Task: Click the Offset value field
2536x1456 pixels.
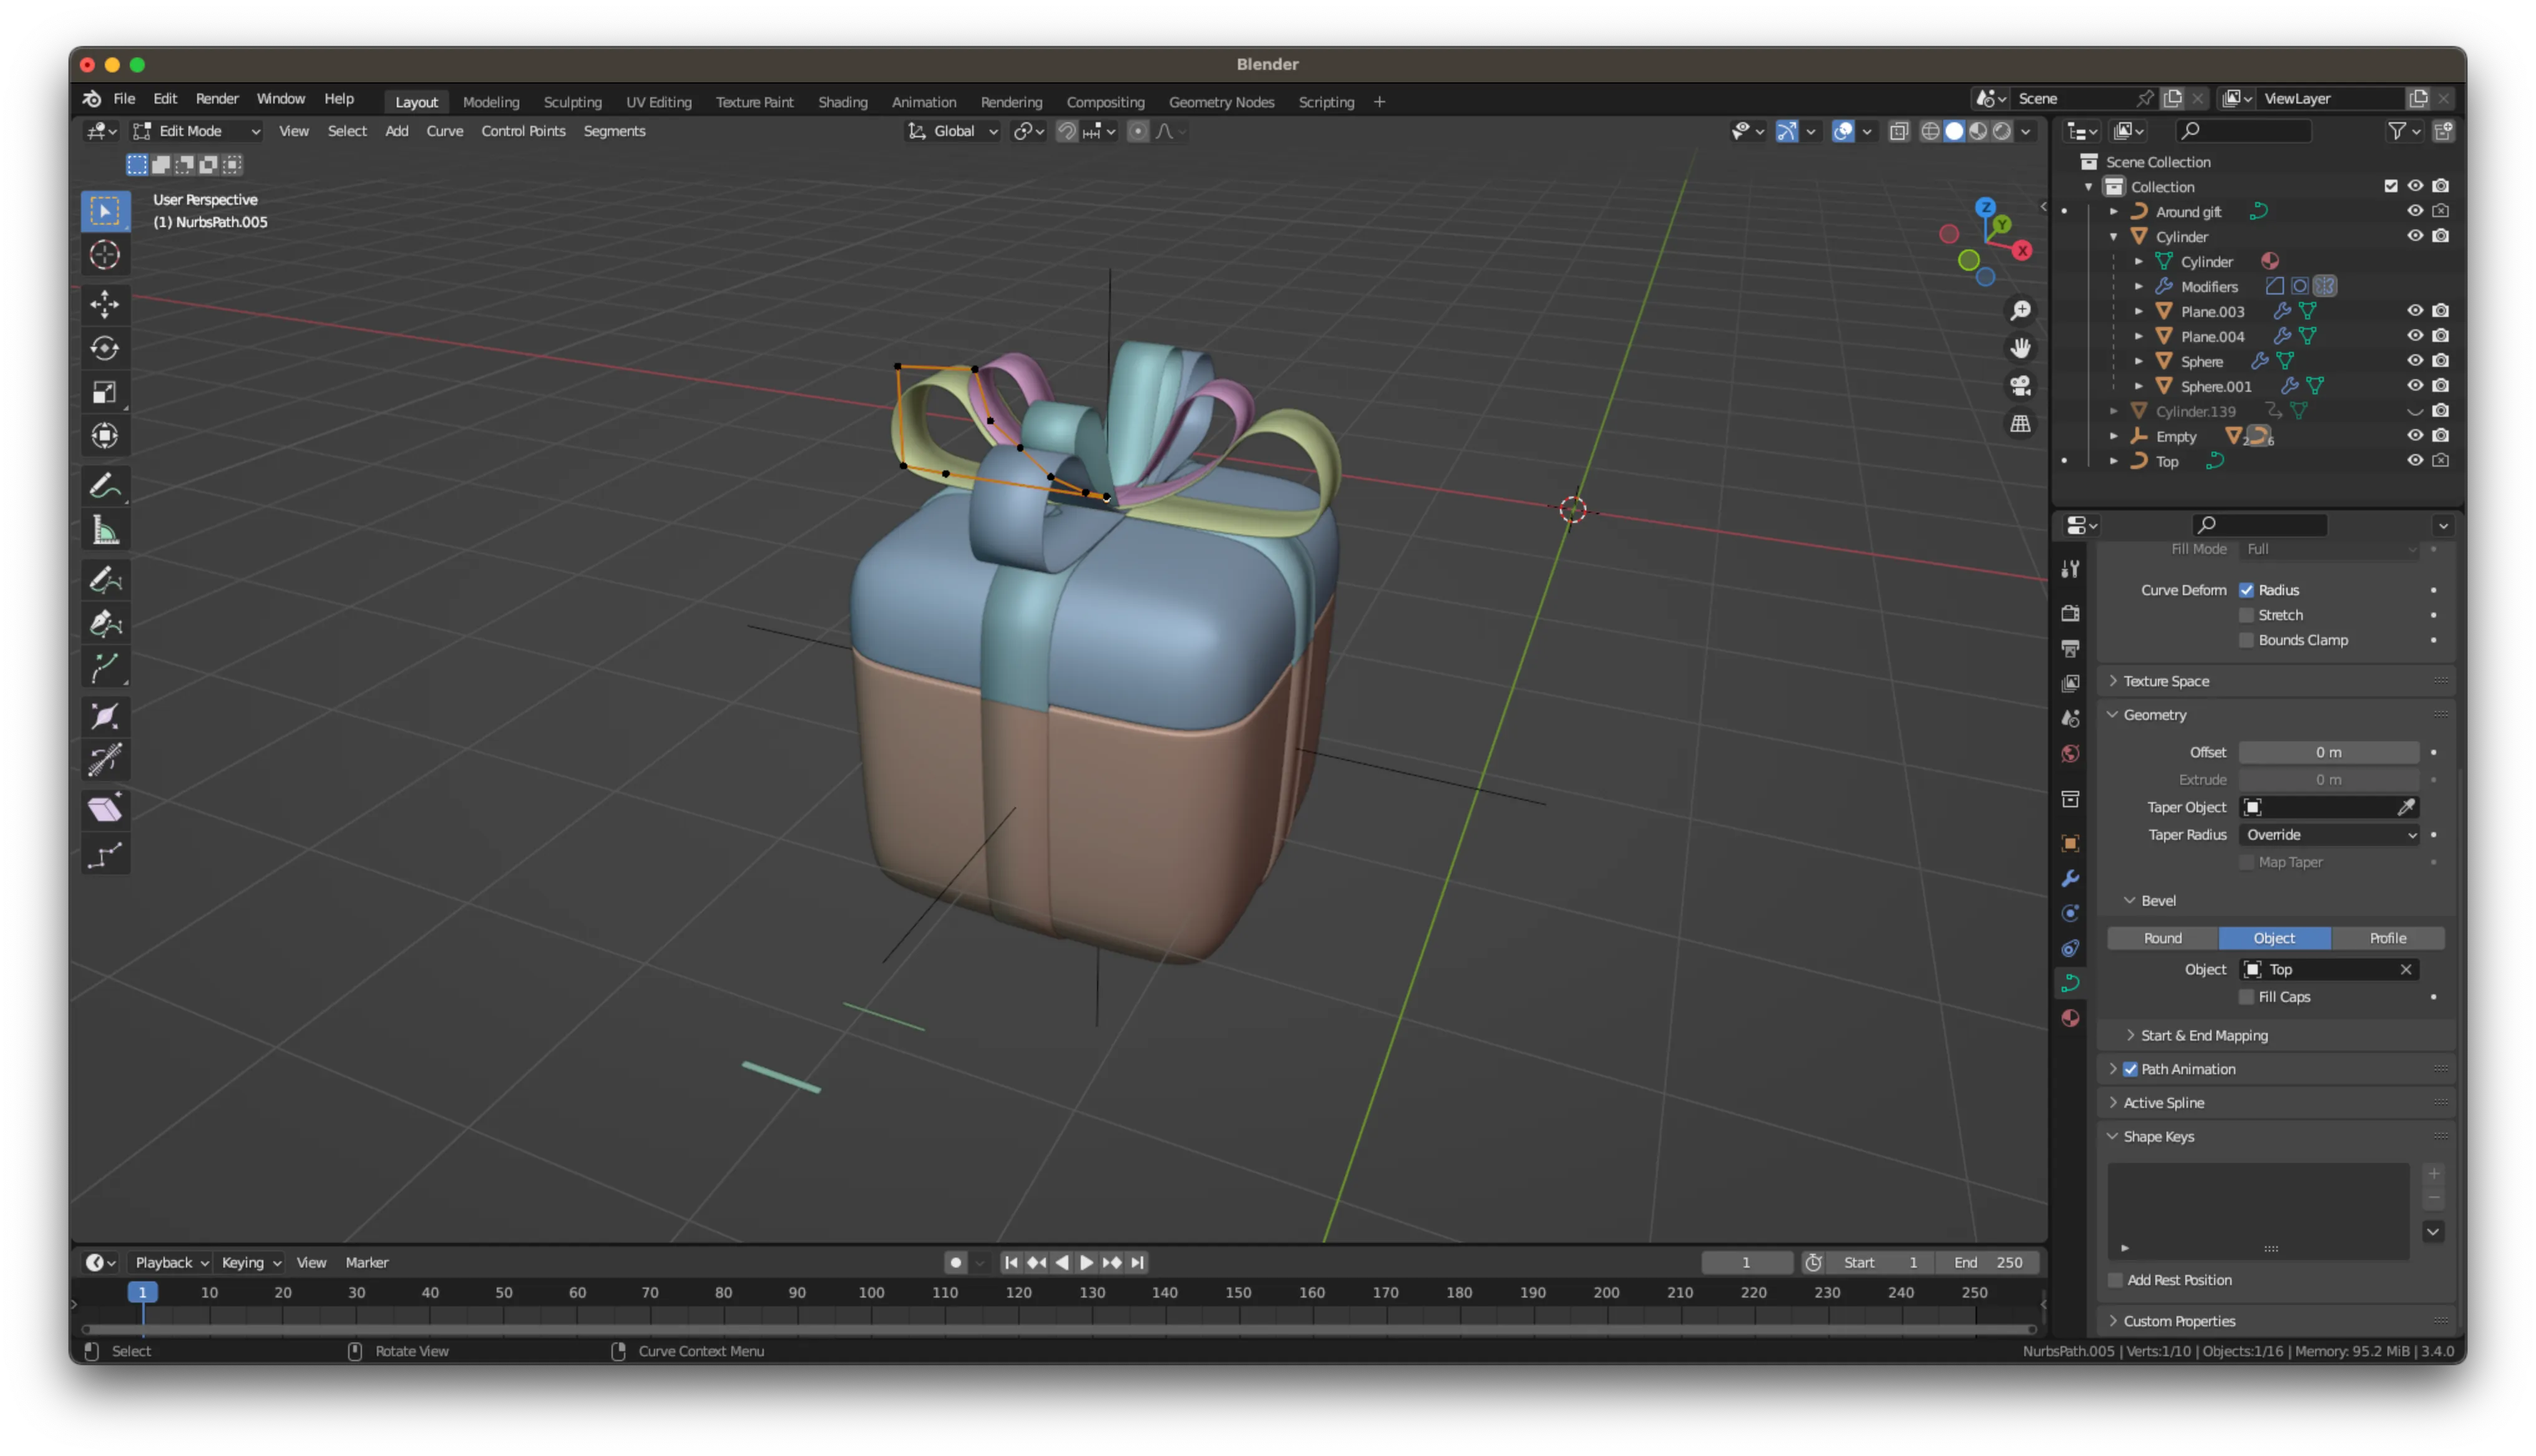Action: tap(2329, 752)
